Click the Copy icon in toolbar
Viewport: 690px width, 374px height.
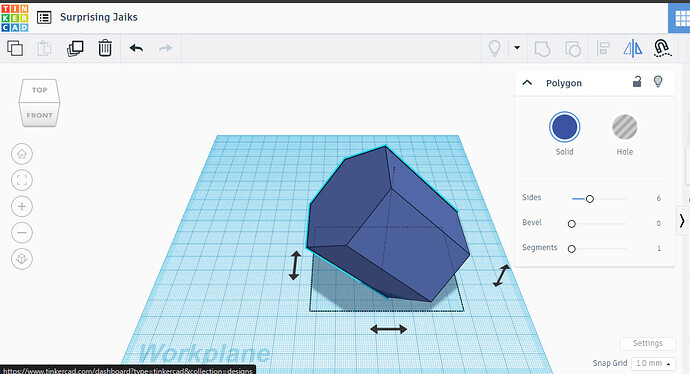tap(15, 48)
